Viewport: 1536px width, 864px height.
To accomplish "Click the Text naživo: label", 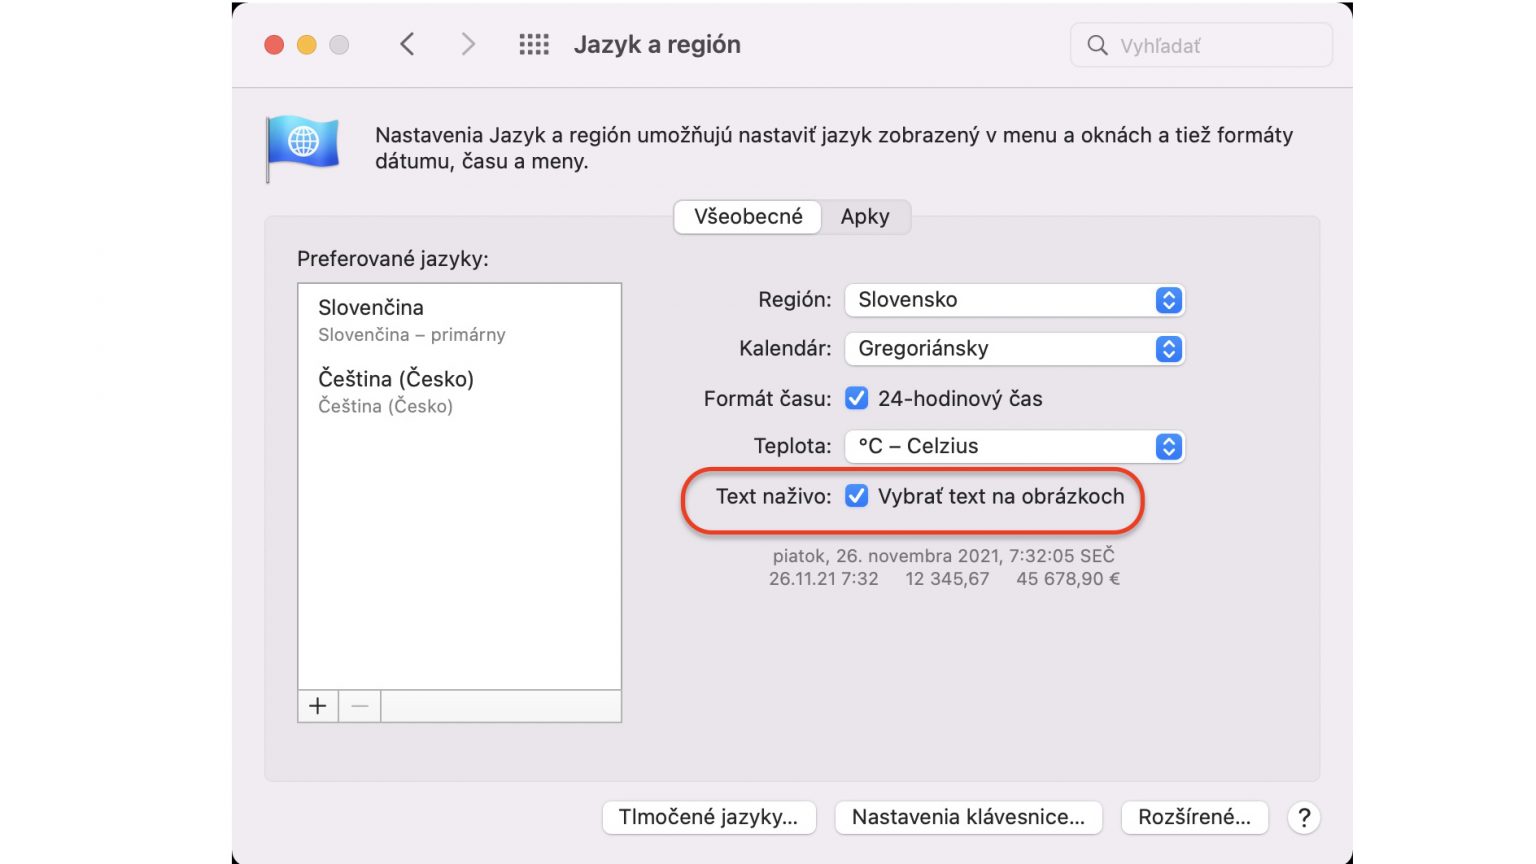I will [x=773, y=496].
